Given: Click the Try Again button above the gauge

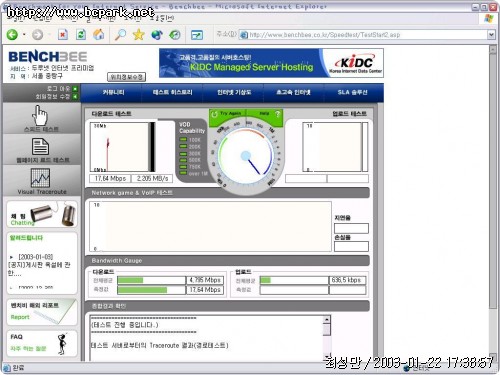Looking at the screenshot, I should coord(227,114).
